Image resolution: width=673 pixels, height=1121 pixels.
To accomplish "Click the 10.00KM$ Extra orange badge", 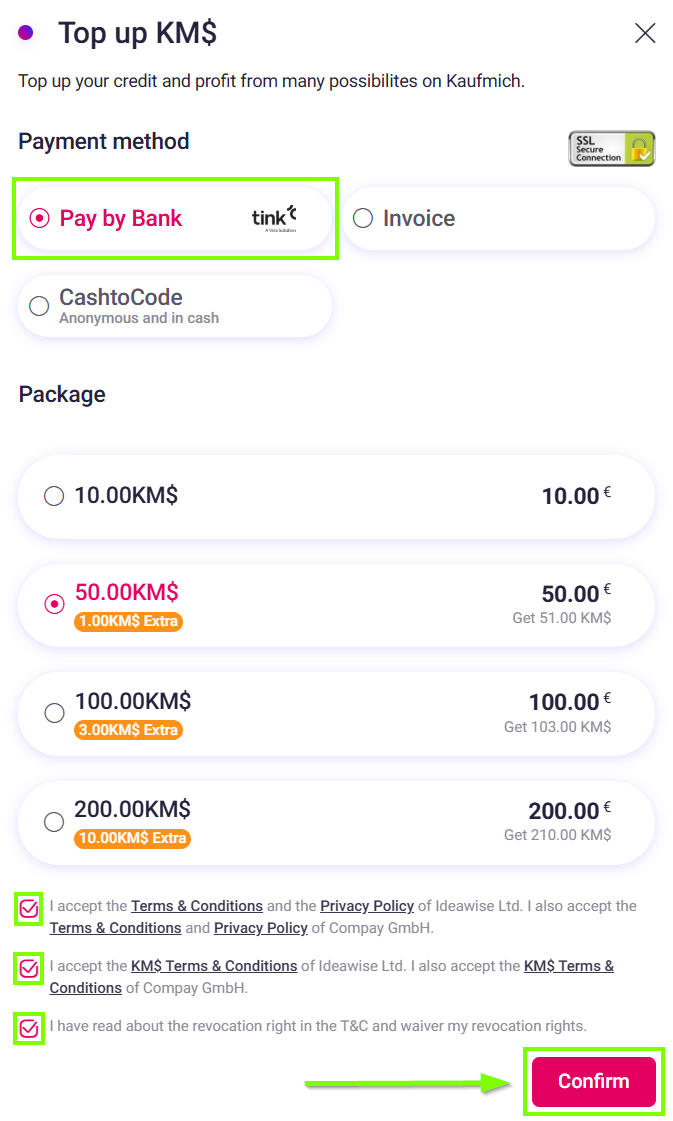I will [x=132, y=838].
